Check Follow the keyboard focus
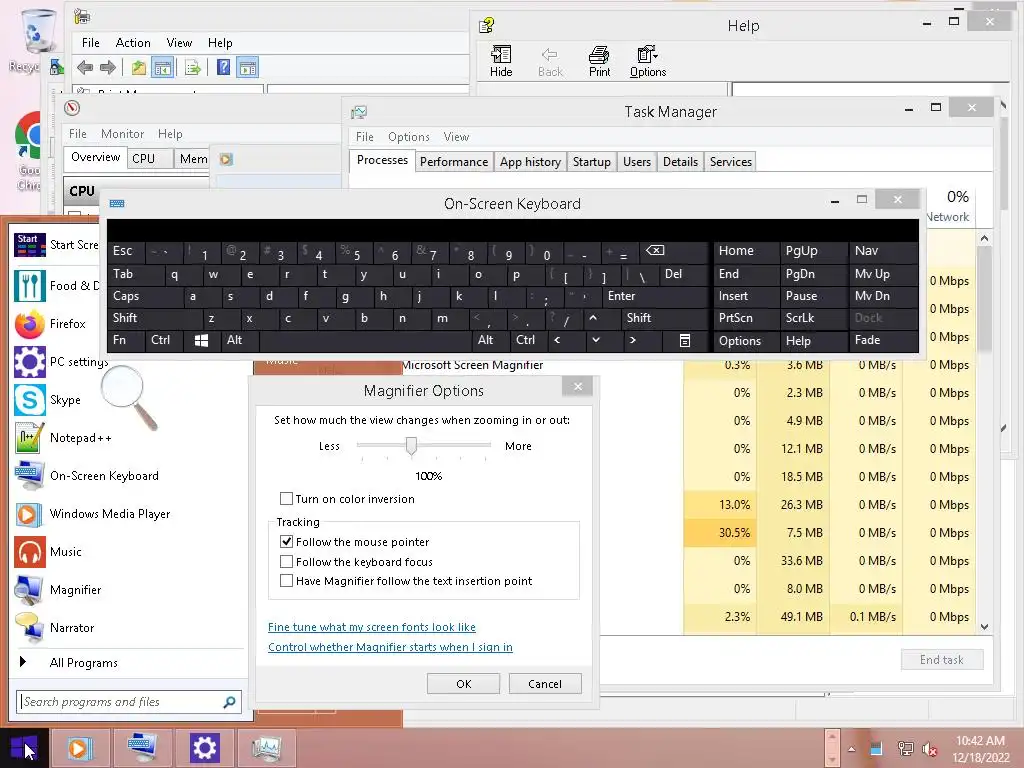The image size is (1024, 768). click(286, 562)
